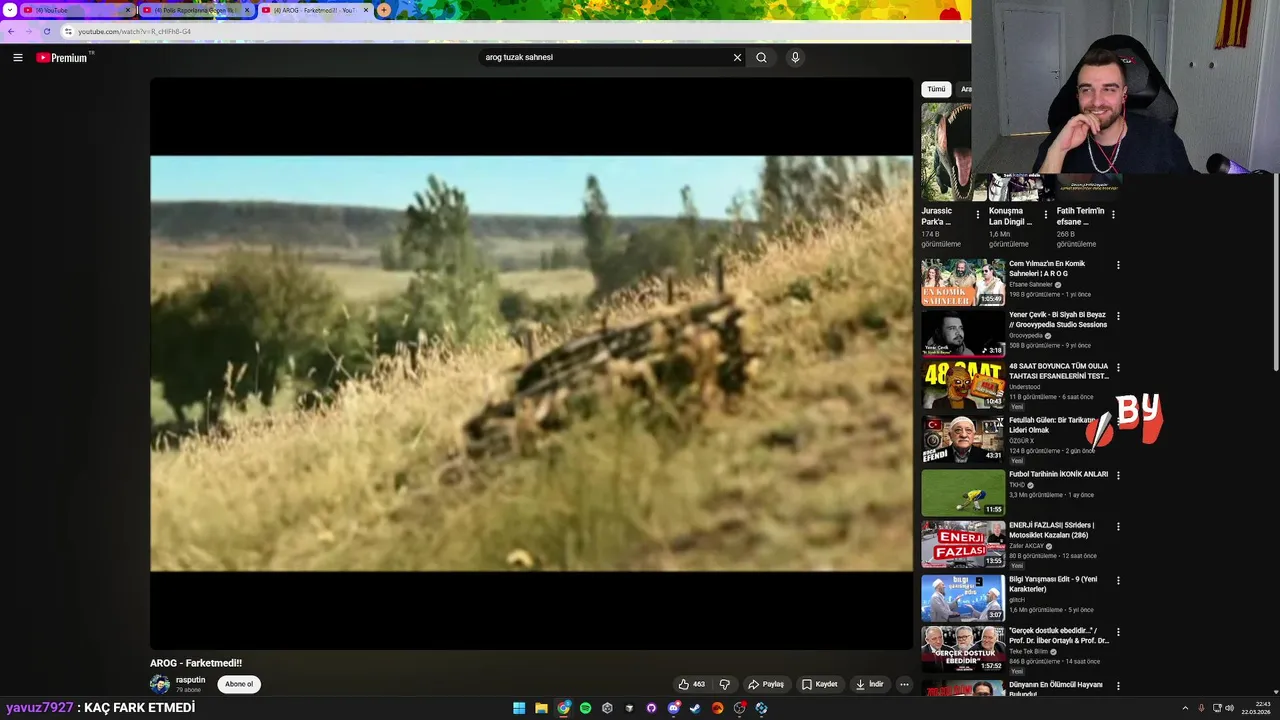Open Discord from the taskbar

click(673, 708)
